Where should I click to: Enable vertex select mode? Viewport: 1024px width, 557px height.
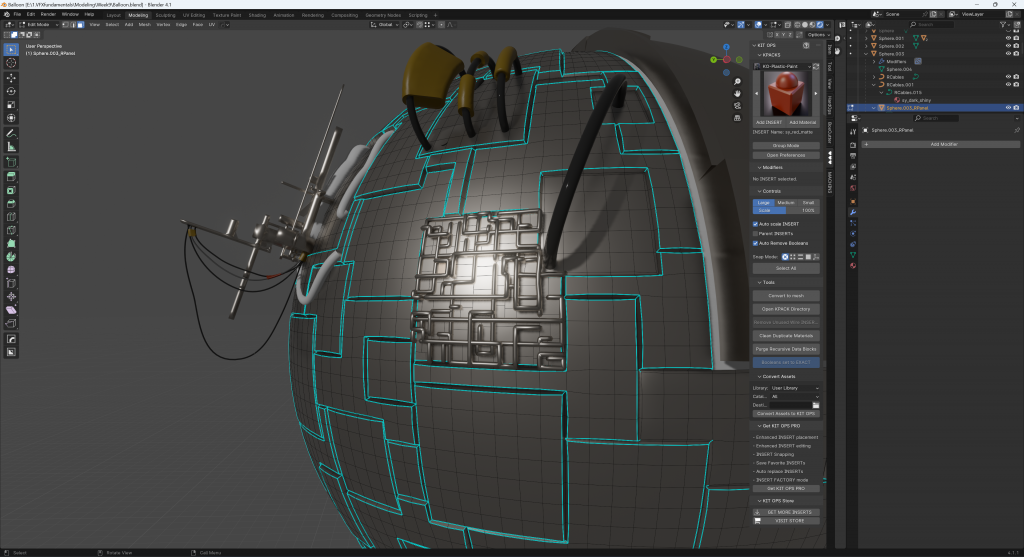click(x=65, y=25)
